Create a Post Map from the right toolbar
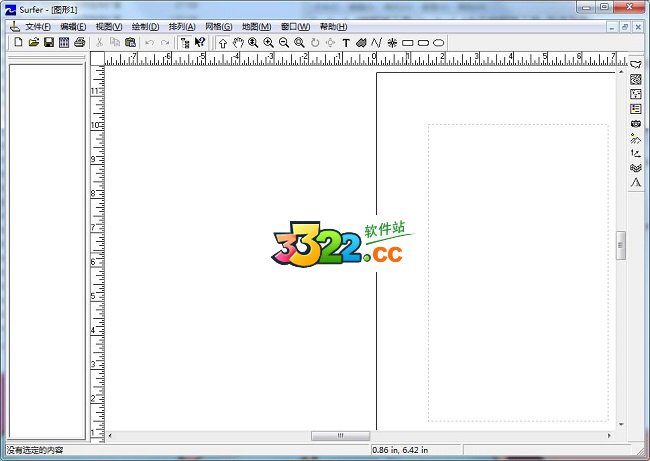The width and height of the screenshot is (650, 461). click(x=635, y=94)
